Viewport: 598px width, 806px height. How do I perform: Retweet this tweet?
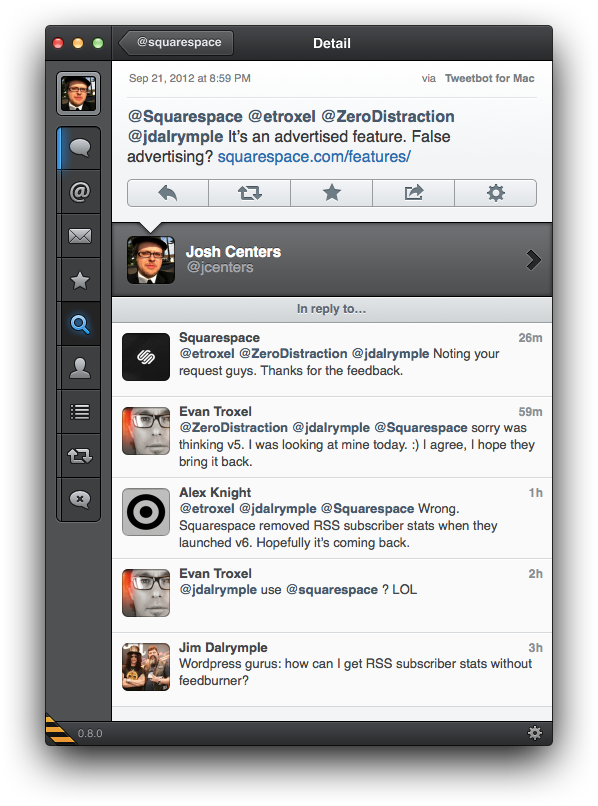pyautogui.click(x=249, y=193)
